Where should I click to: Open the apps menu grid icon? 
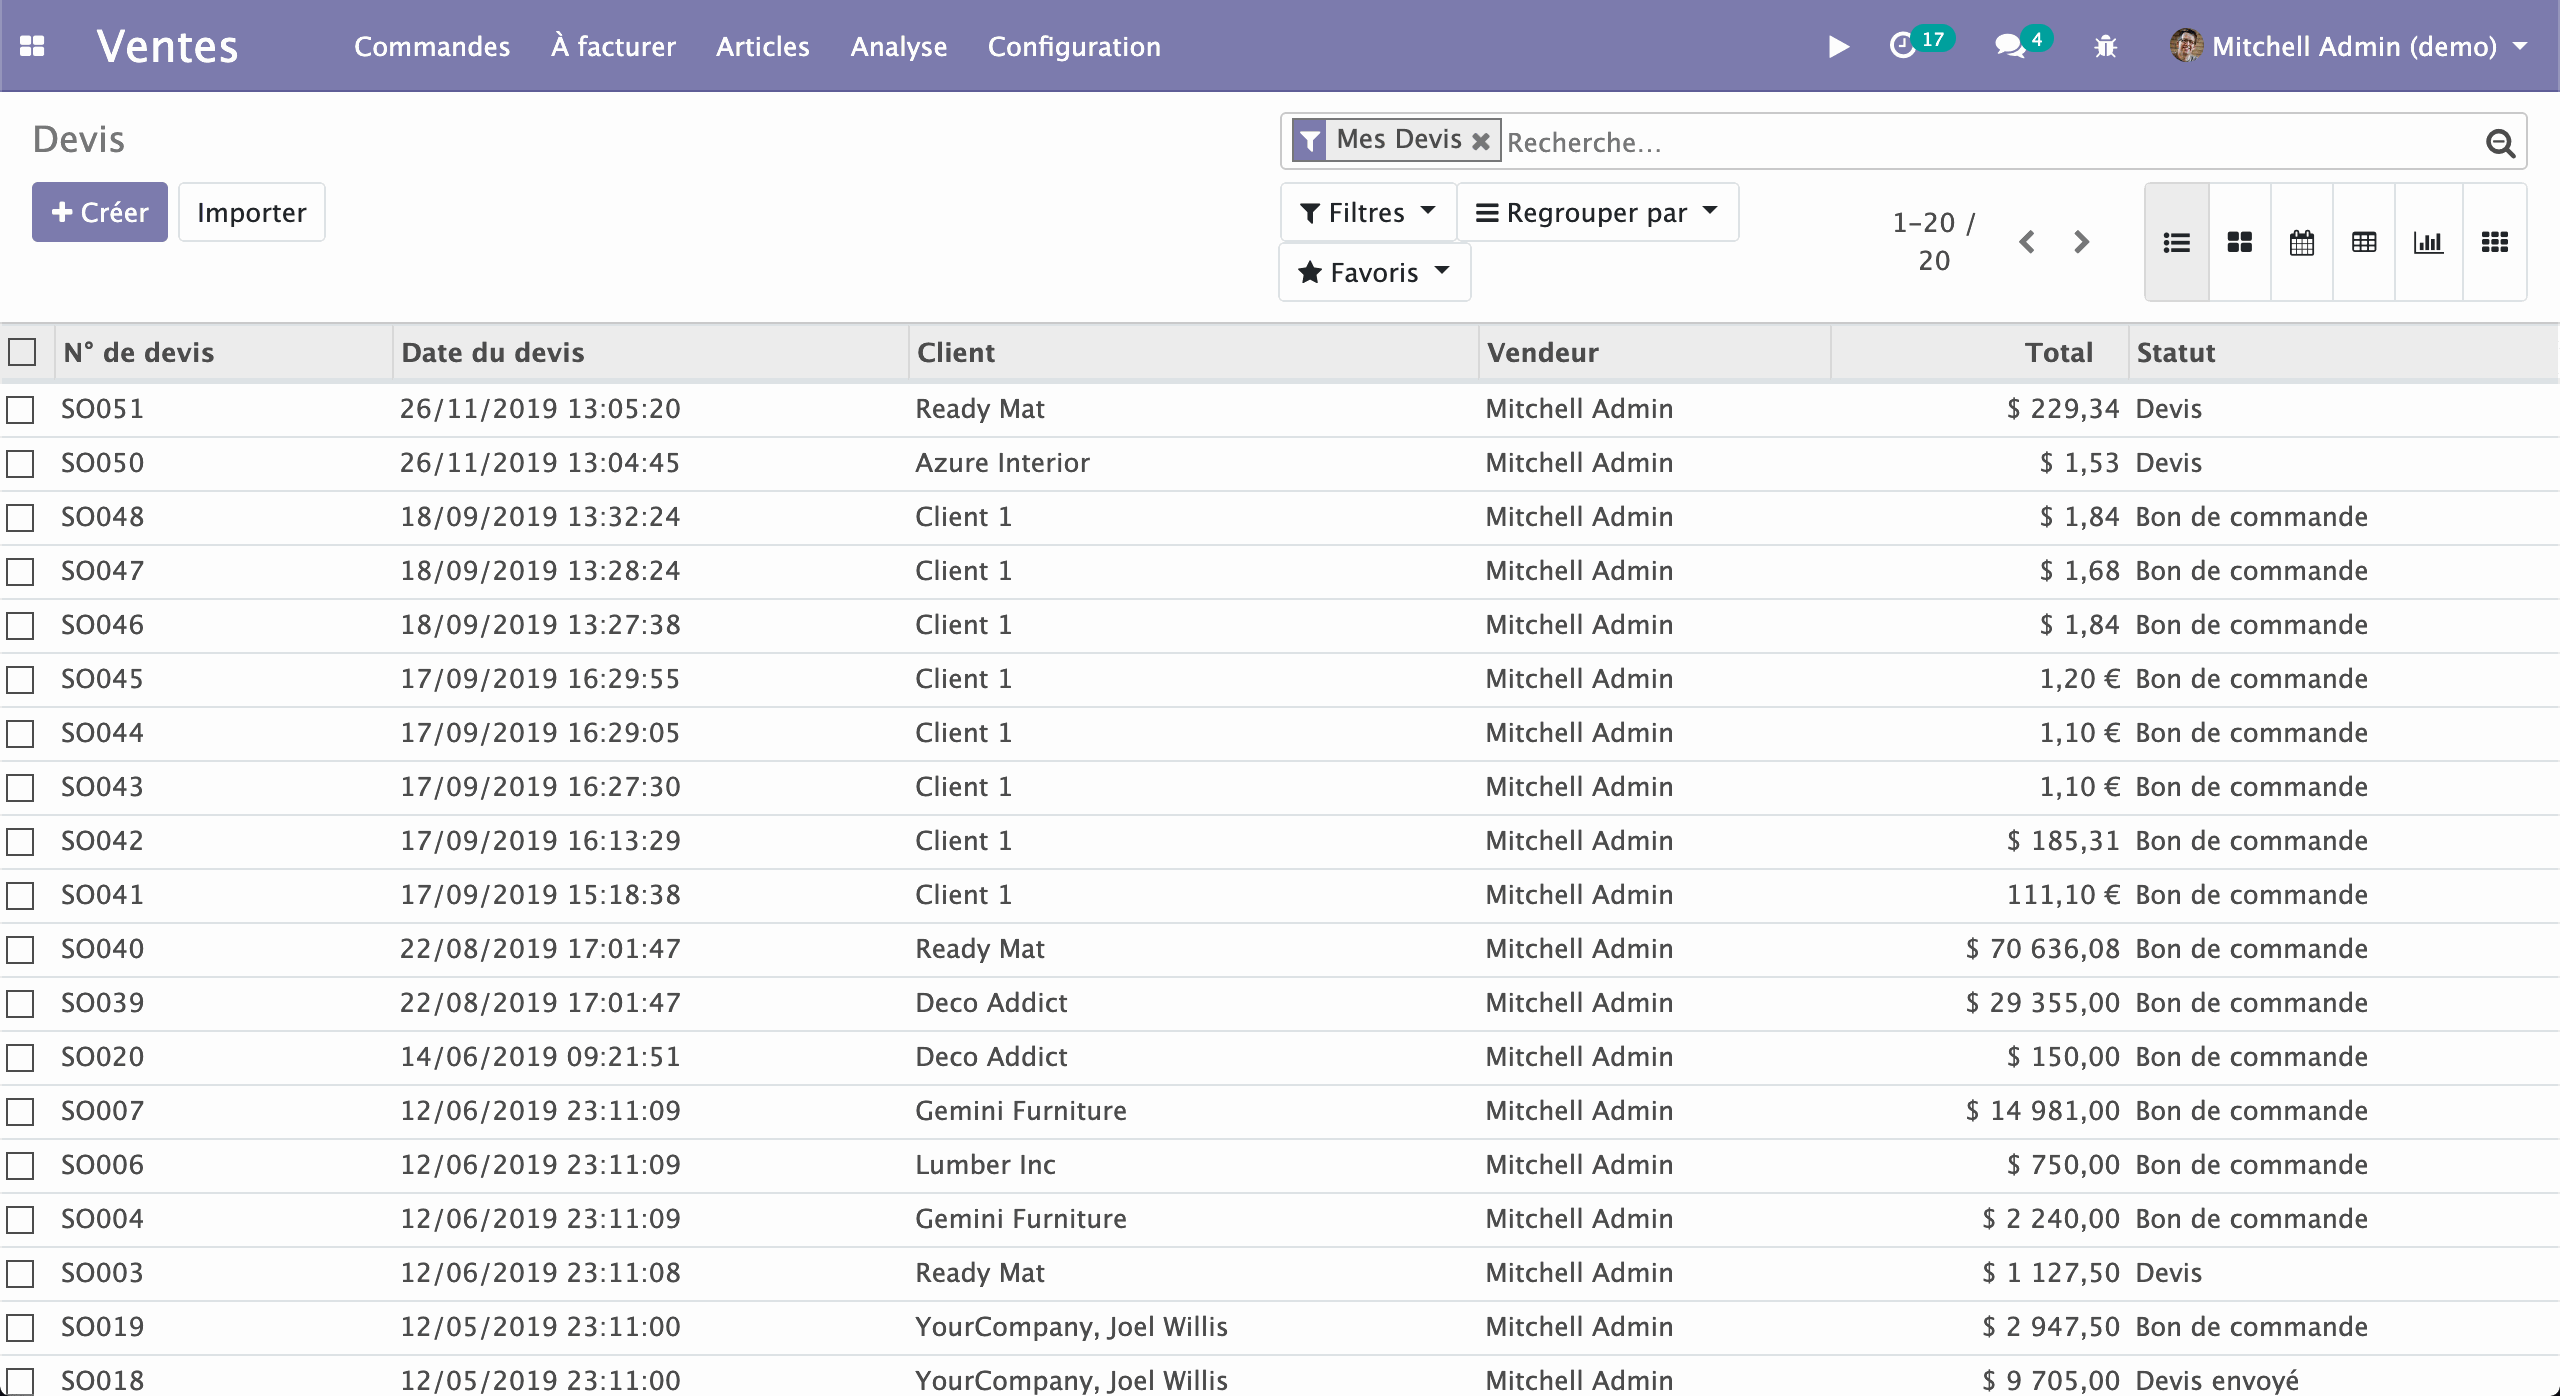point(33,46)
